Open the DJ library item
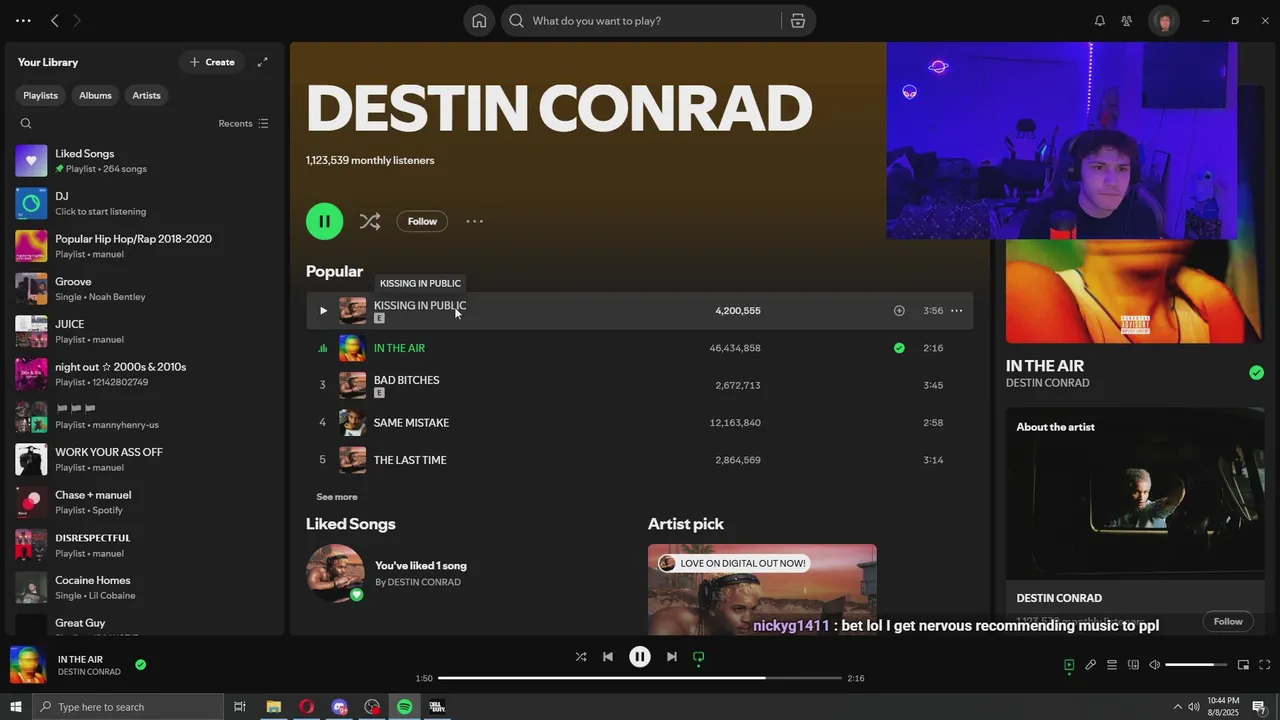 pyautogui.click(x=145, y=204)
